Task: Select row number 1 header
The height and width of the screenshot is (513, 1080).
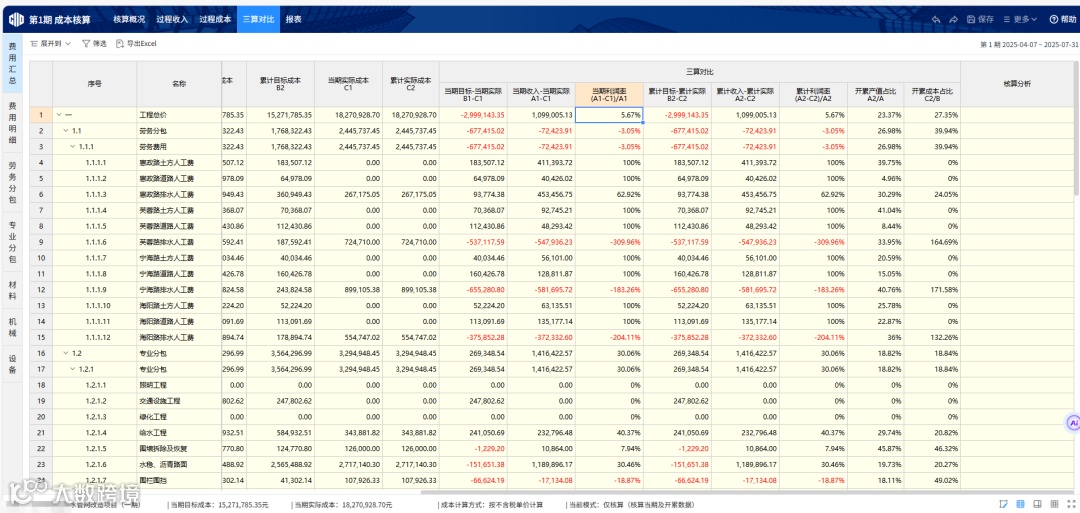Action: tap(41, 115)
